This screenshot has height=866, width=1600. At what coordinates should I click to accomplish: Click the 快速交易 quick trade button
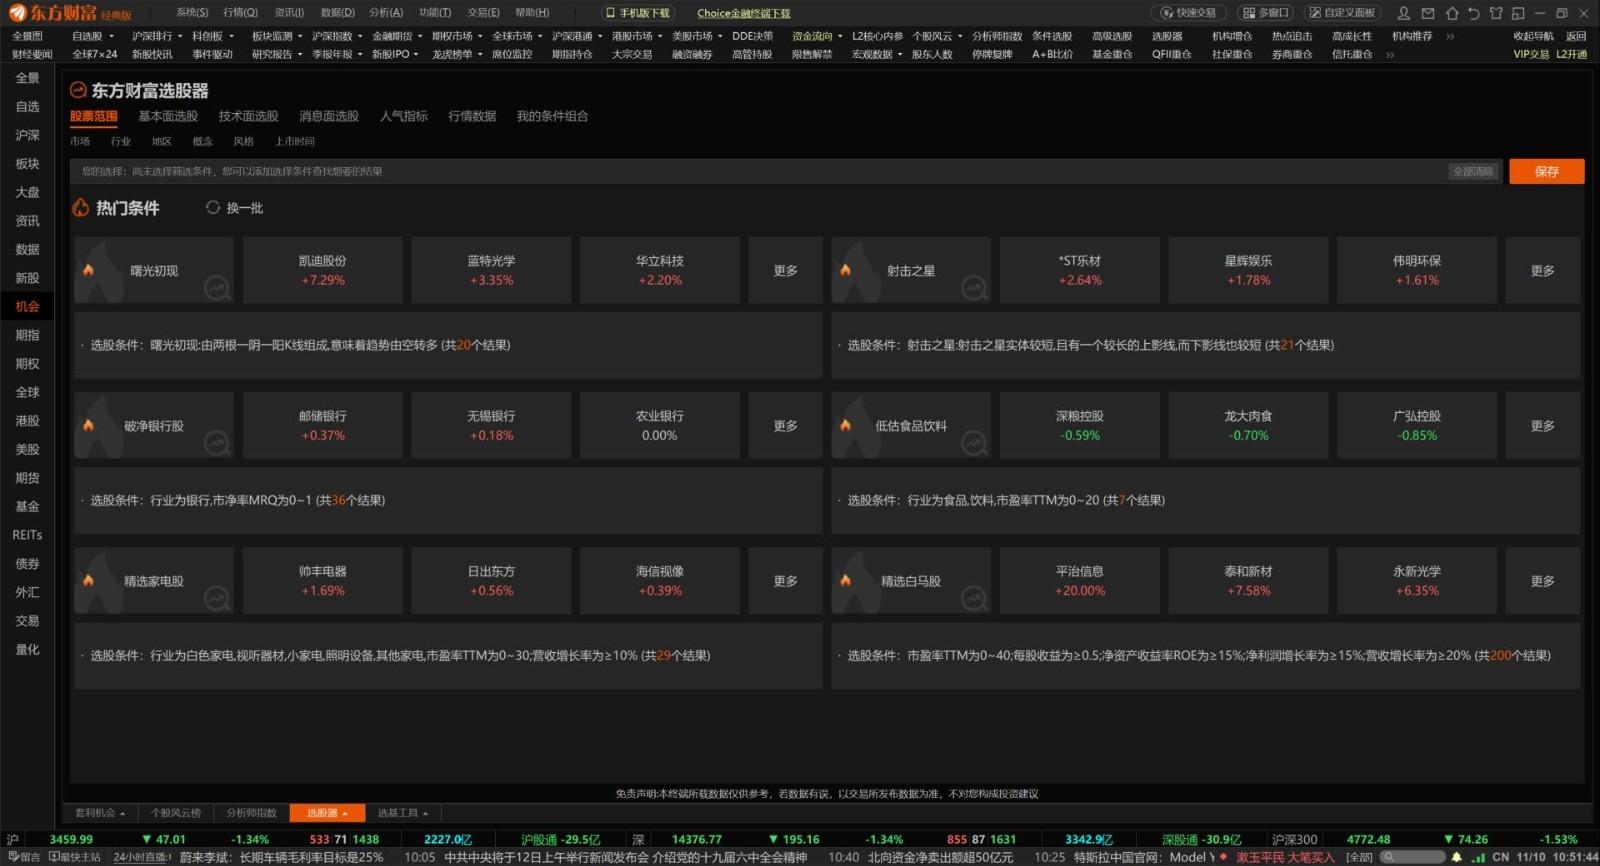pos(1189,13)
